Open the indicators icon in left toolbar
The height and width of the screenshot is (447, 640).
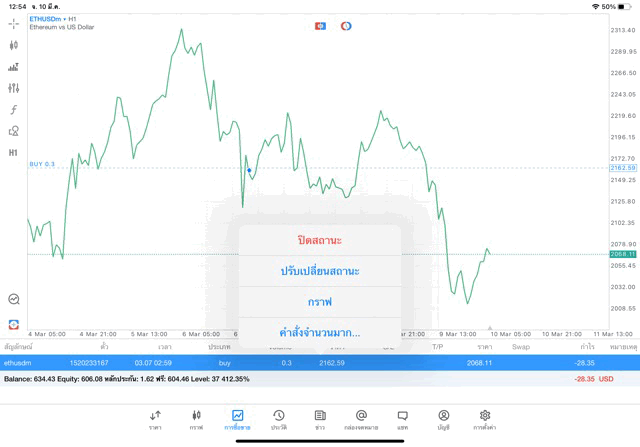point(13,67)
